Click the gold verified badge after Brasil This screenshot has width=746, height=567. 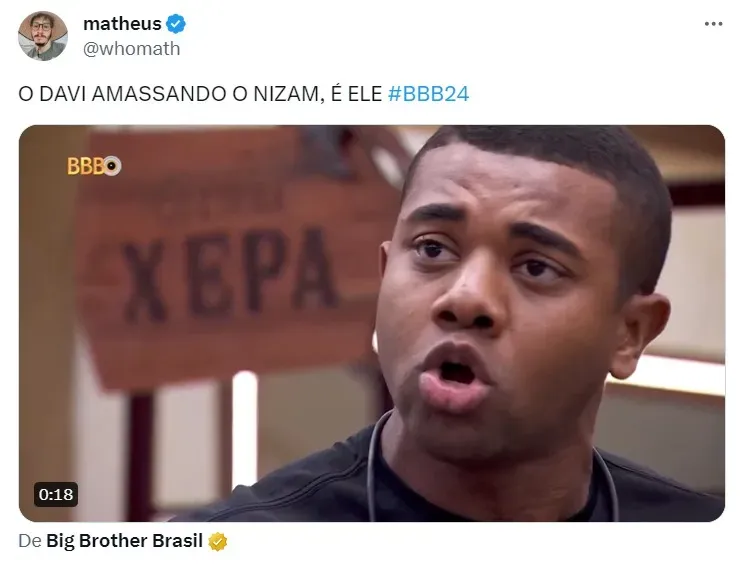click(217, 541)
